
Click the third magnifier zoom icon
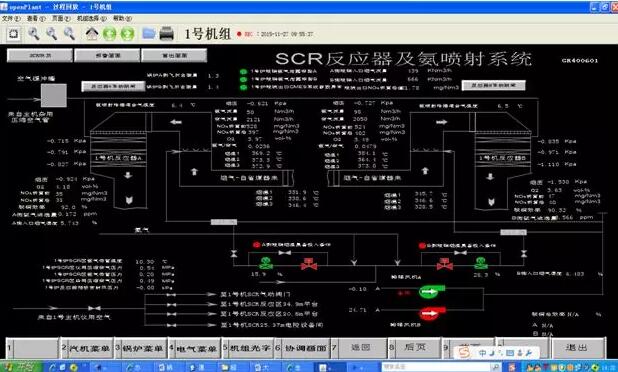coord(69,34)
